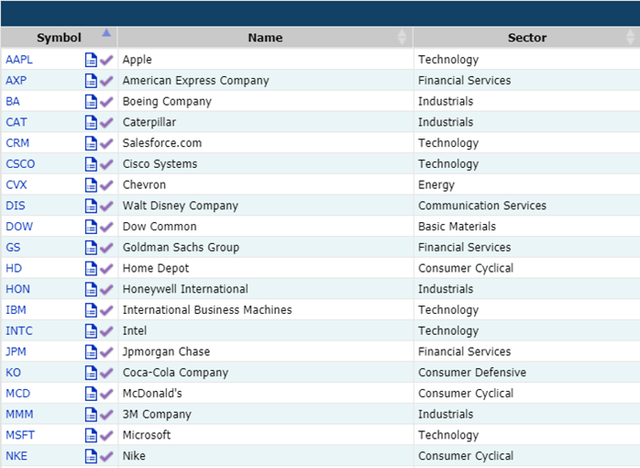
Task: Open the AXP symbol link
Action: pos(16,80)
